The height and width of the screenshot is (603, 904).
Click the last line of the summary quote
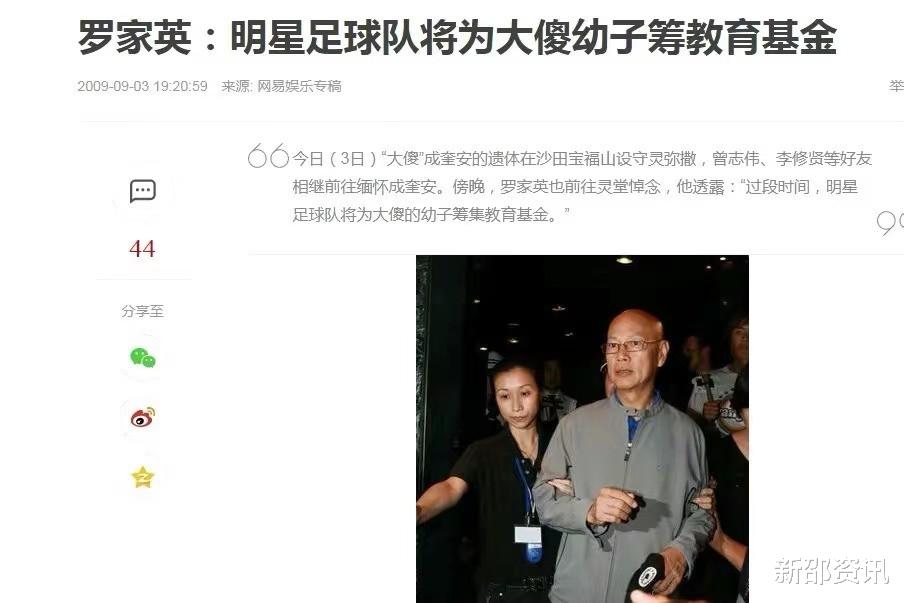point(431,215)
